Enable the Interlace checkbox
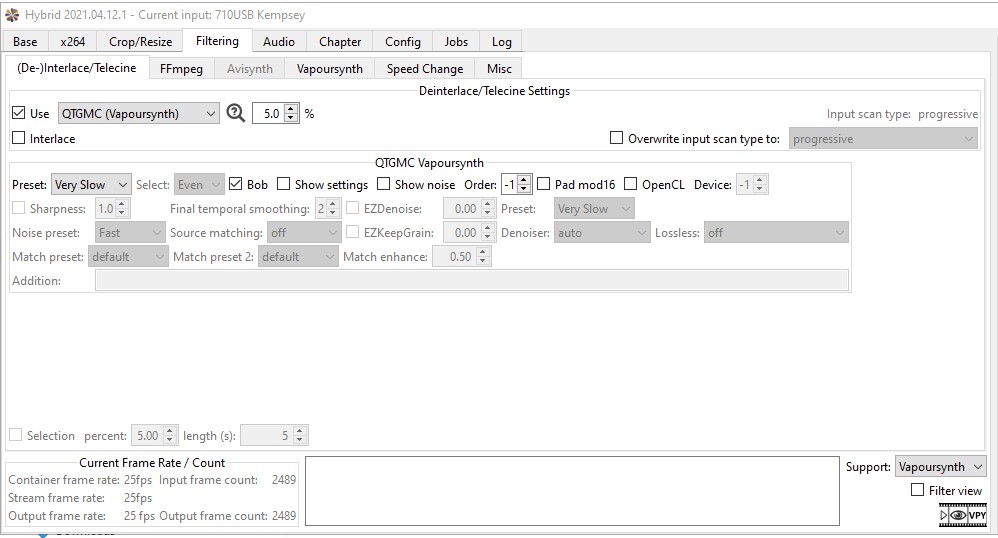This screenshot has width=998, height=538. 19,138
